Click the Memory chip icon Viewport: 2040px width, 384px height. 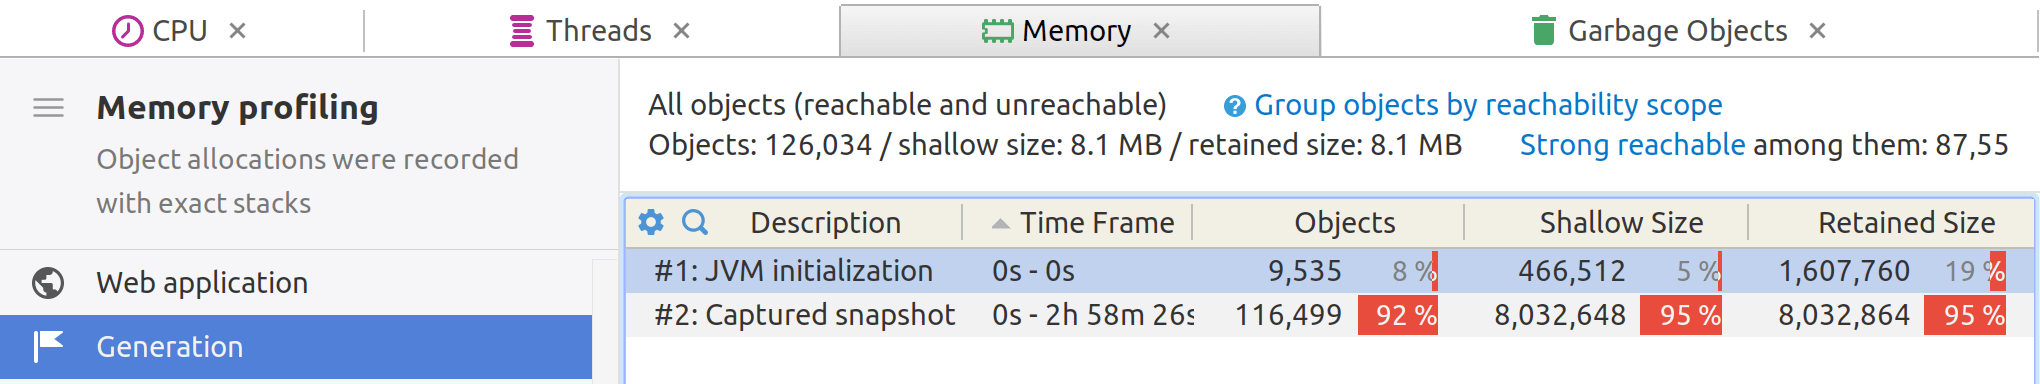(x=997, y=31)
